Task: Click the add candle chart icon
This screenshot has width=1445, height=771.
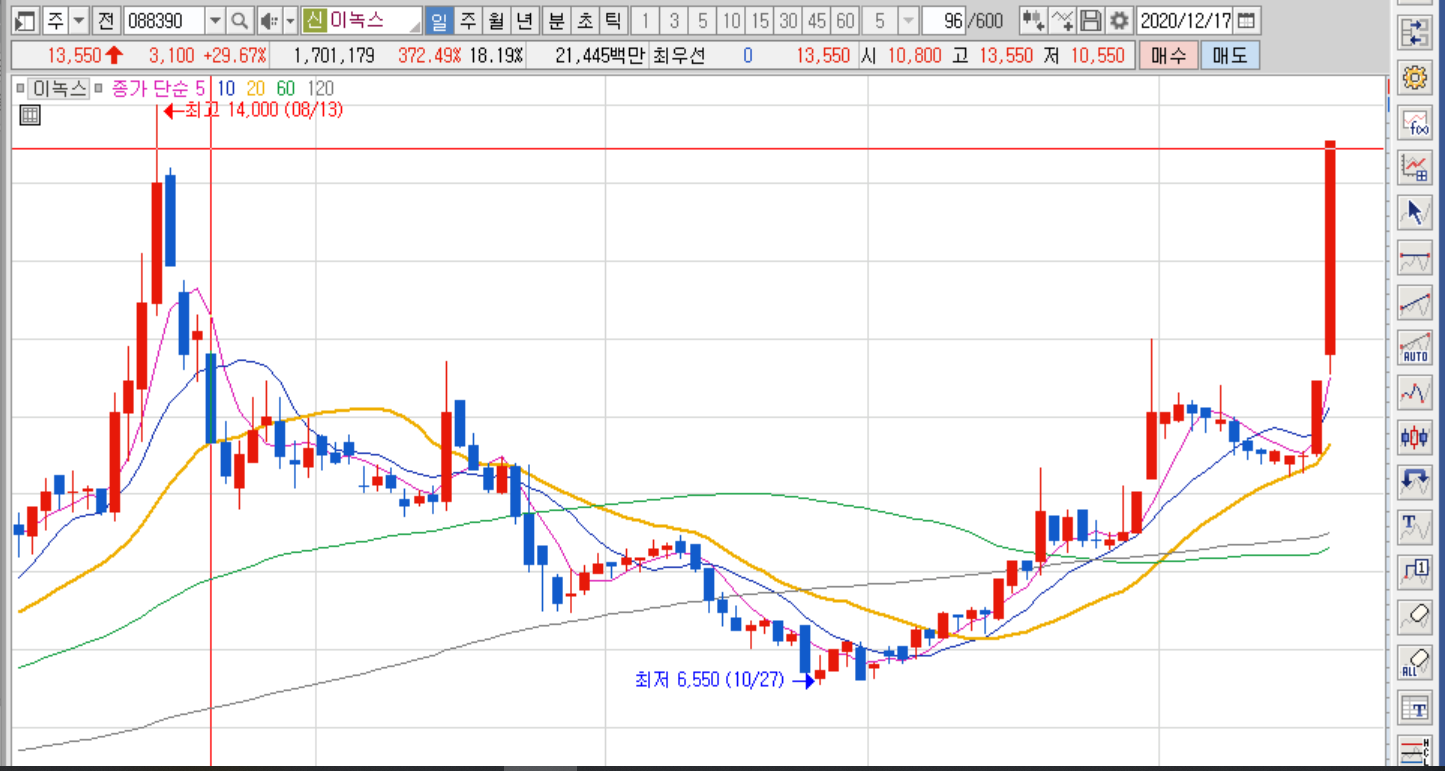Action: coord(1034,20)
